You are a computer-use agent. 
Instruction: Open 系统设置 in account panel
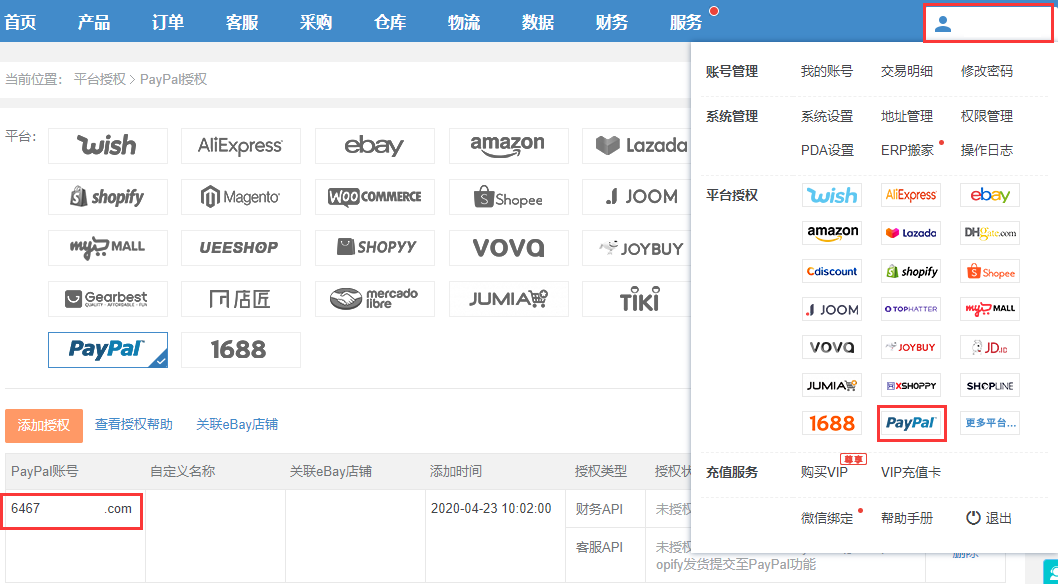click(827, 117)
